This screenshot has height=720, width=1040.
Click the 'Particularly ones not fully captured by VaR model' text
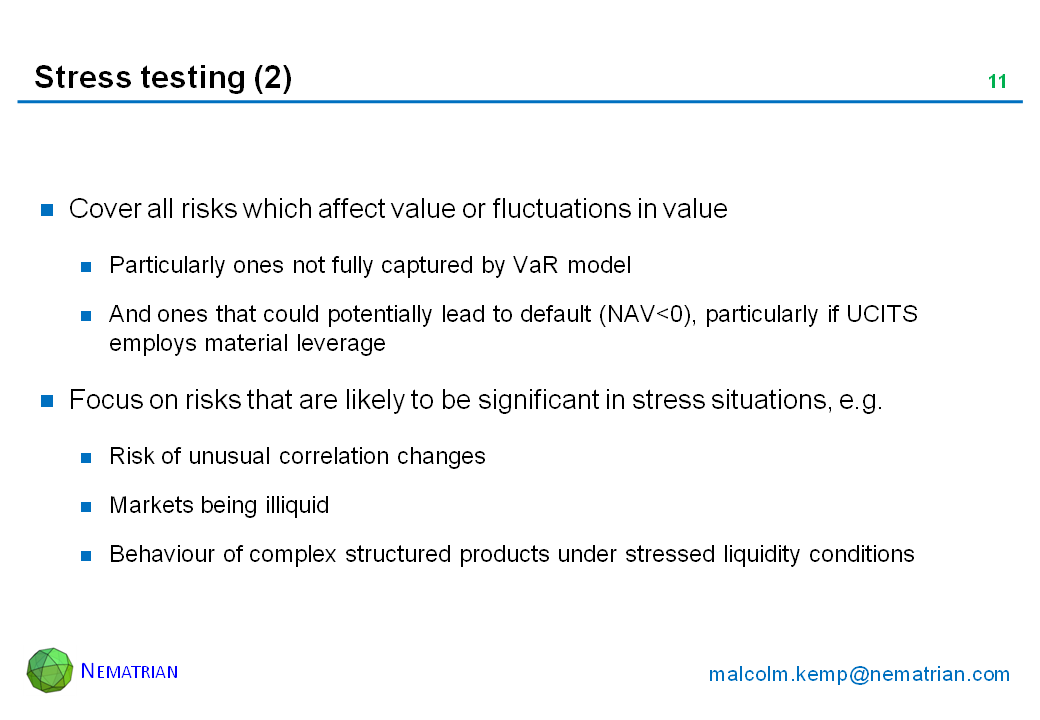tap(370, 265)
